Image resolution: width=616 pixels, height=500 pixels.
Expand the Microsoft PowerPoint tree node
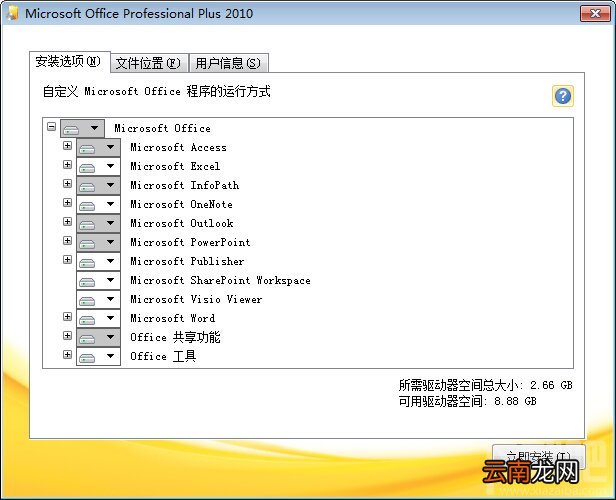tap(68, 240)
